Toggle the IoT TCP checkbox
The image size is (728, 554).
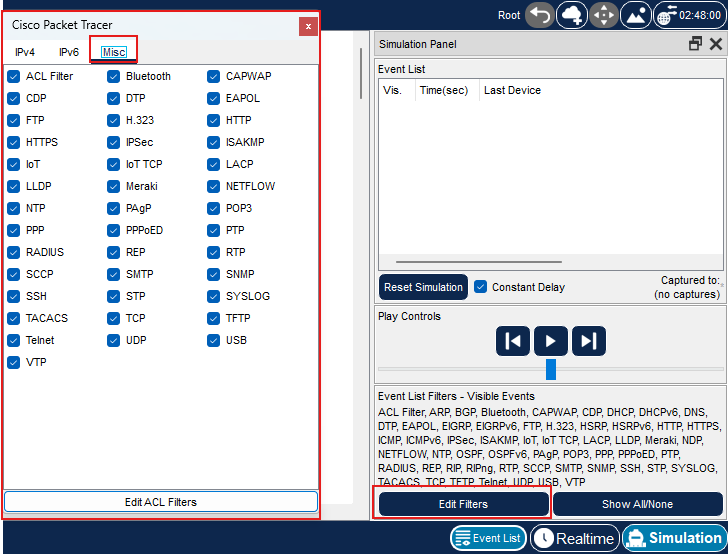point(113,164)
